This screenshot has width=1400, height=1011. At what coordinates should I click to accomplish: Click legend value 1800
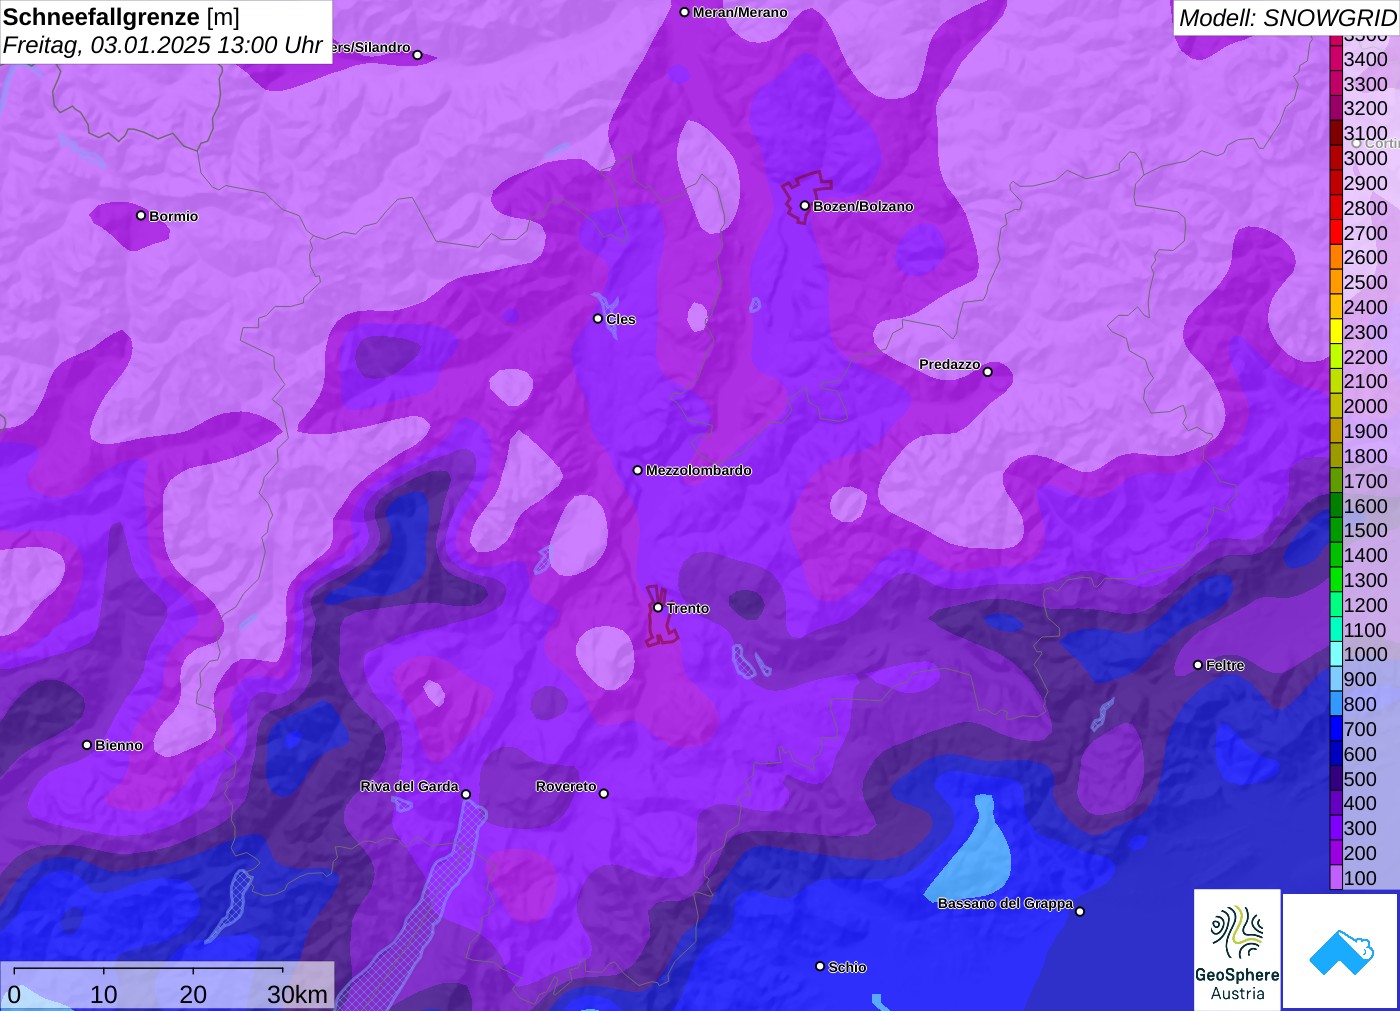pos(1365,456)
